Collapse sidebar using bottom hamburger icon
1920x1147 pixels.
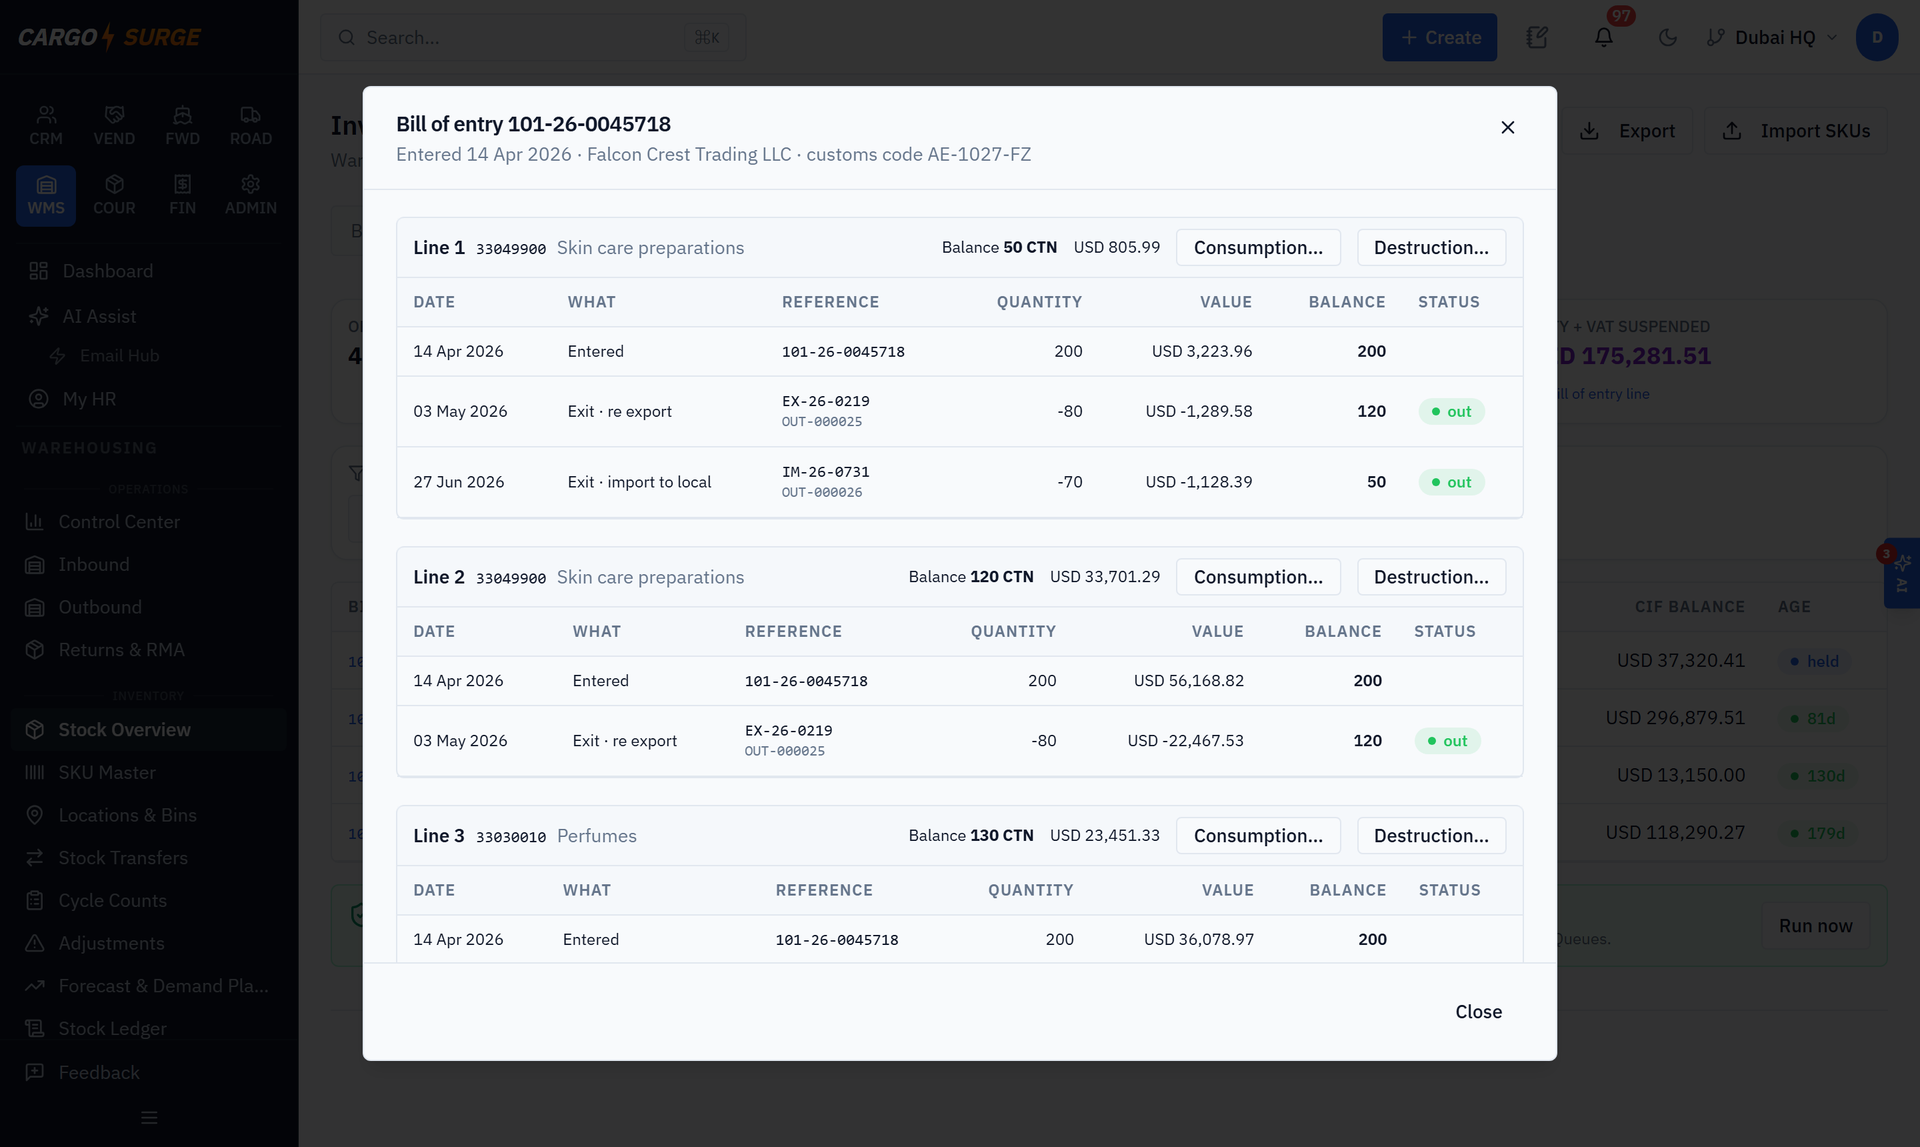coord(149,1118)
